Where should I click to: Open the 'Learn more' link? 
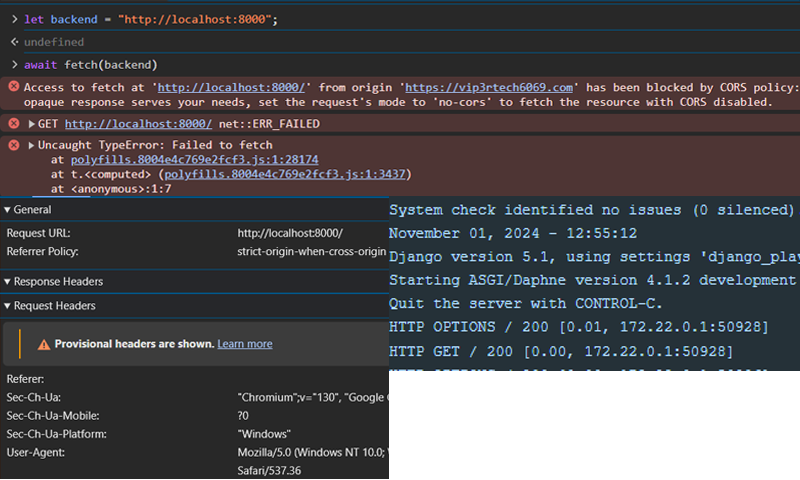click(245, 344)
